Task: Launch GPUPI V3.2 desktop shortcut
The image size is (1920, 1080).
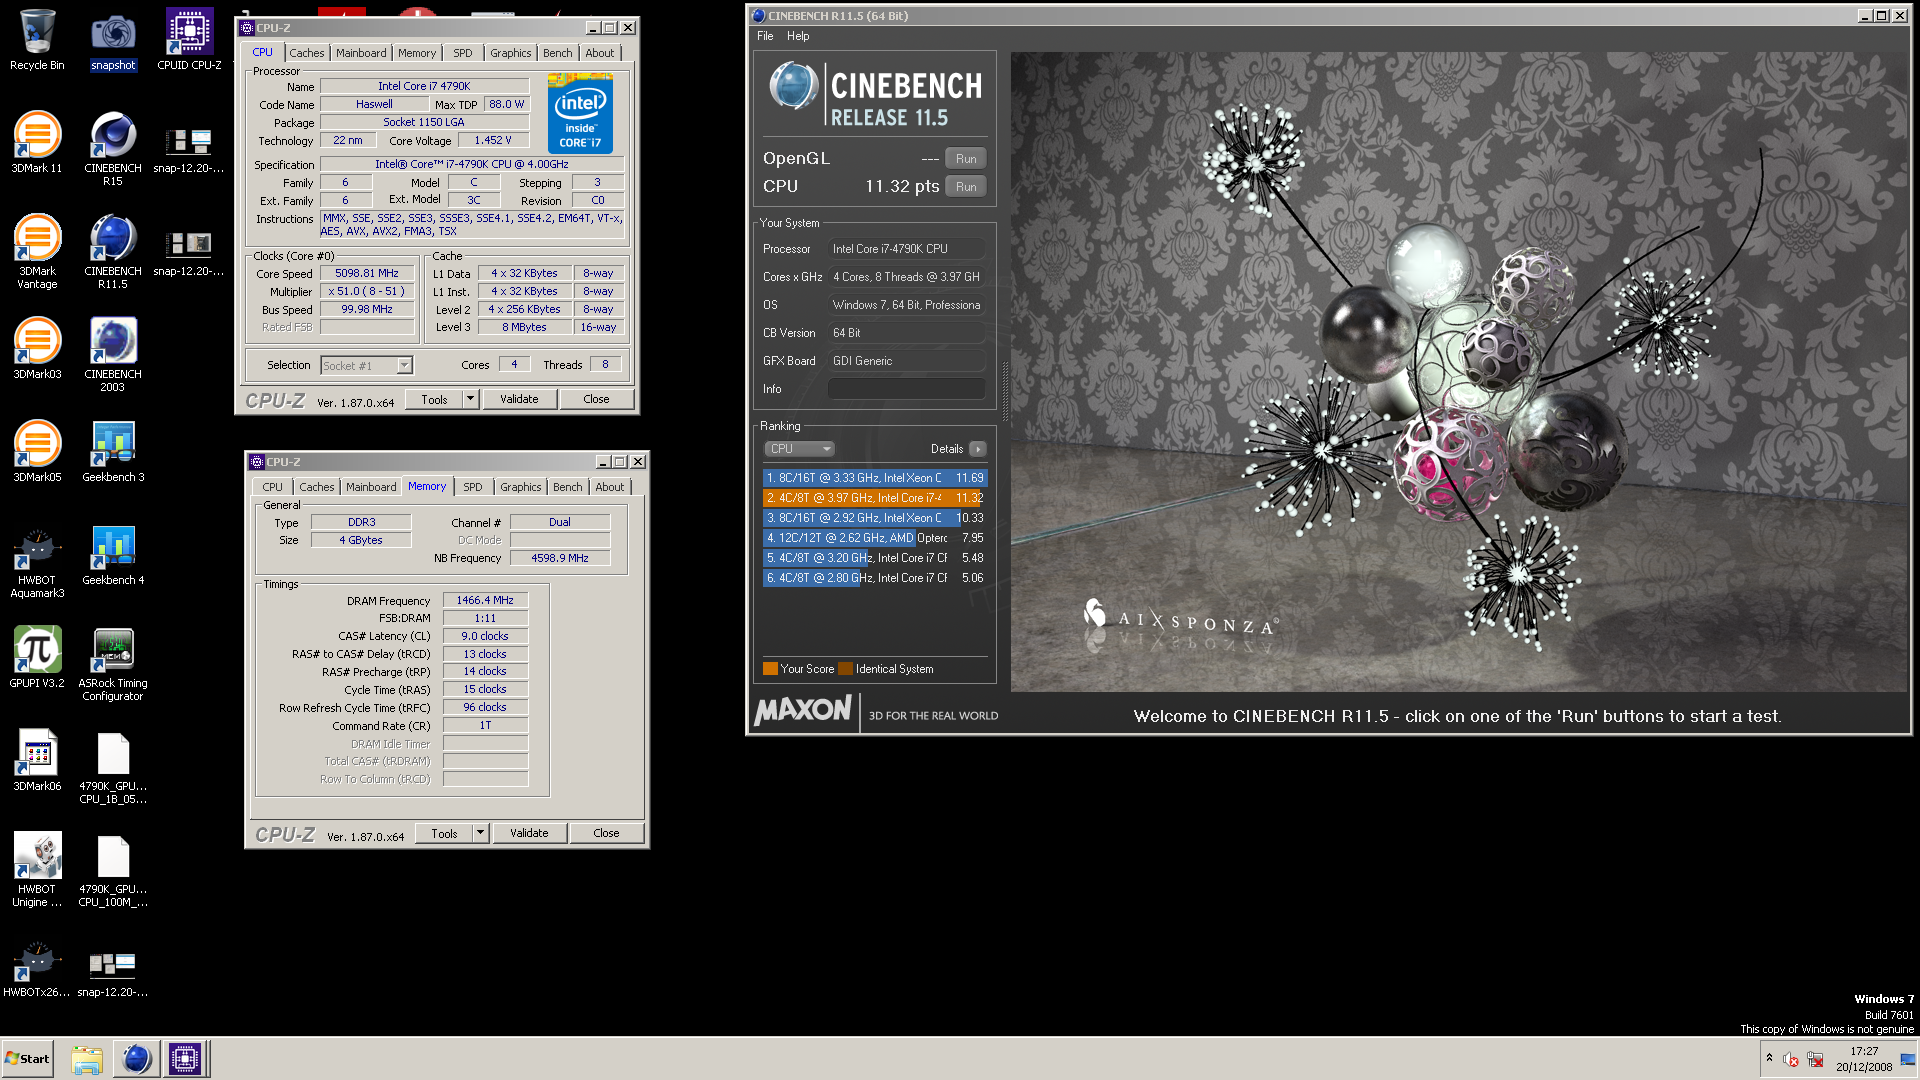Action: [37, 658]
